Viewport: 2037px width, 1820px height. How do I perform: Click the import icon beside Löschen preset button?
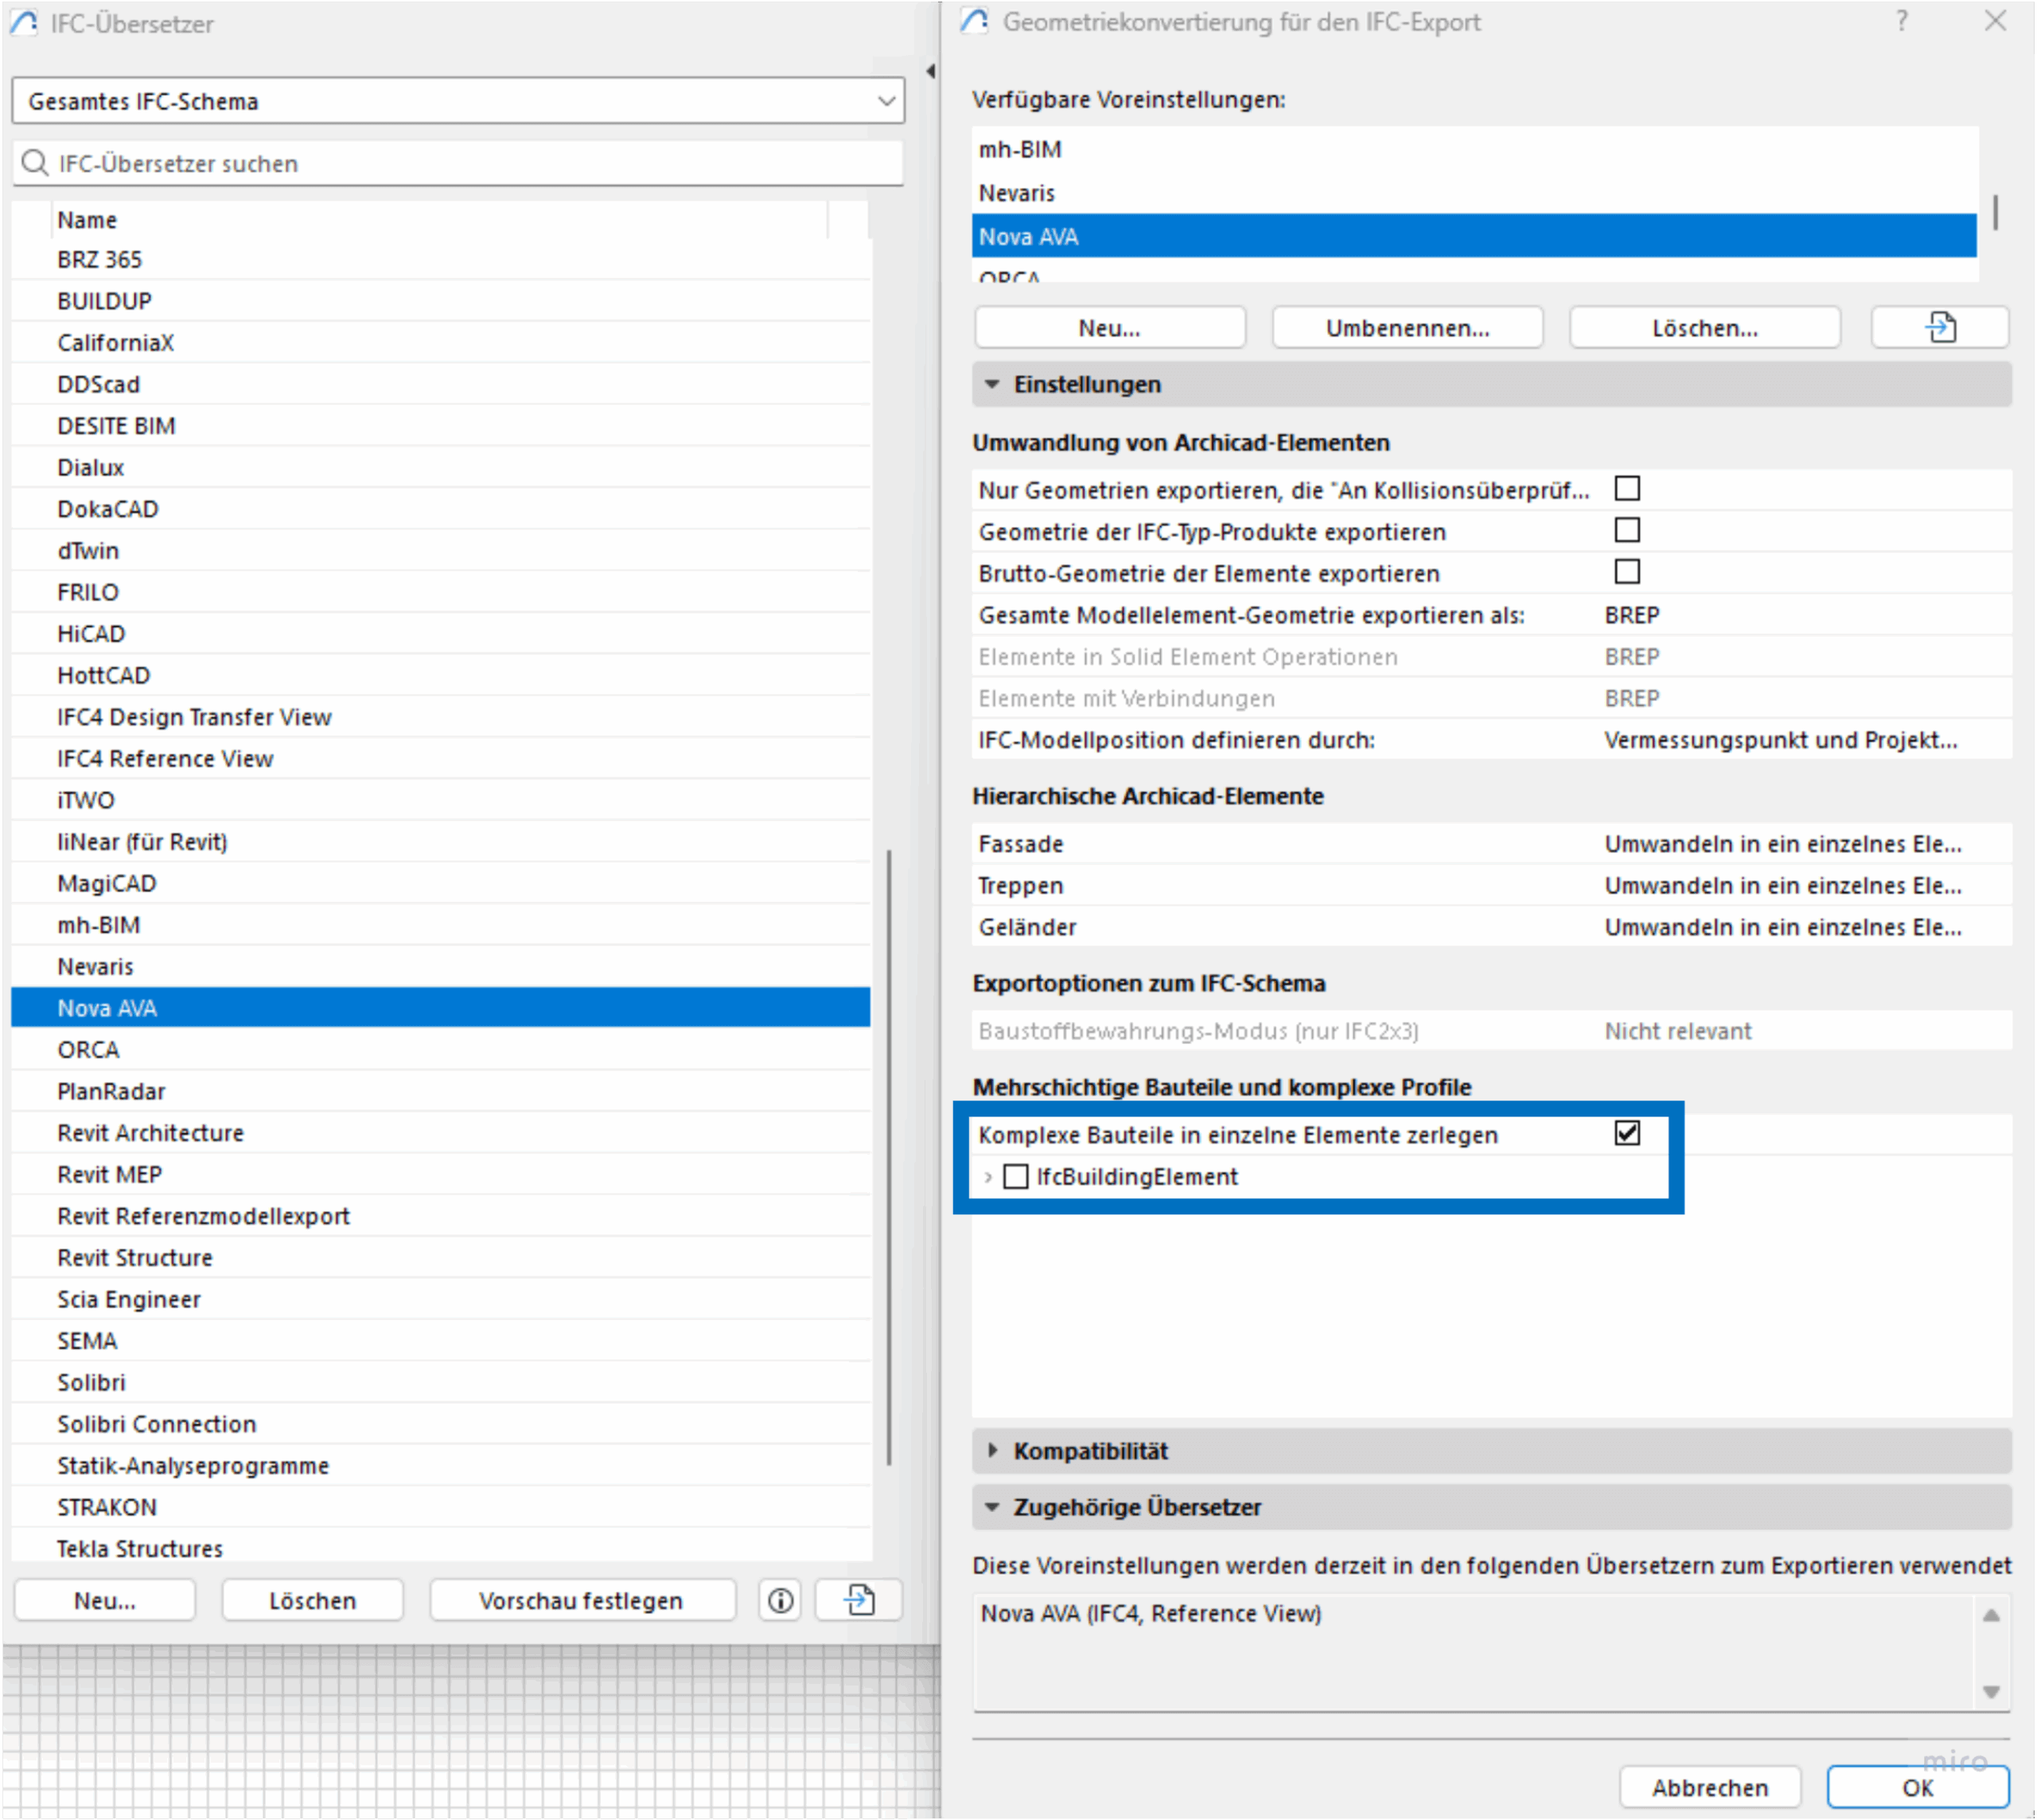point(1939,328)
